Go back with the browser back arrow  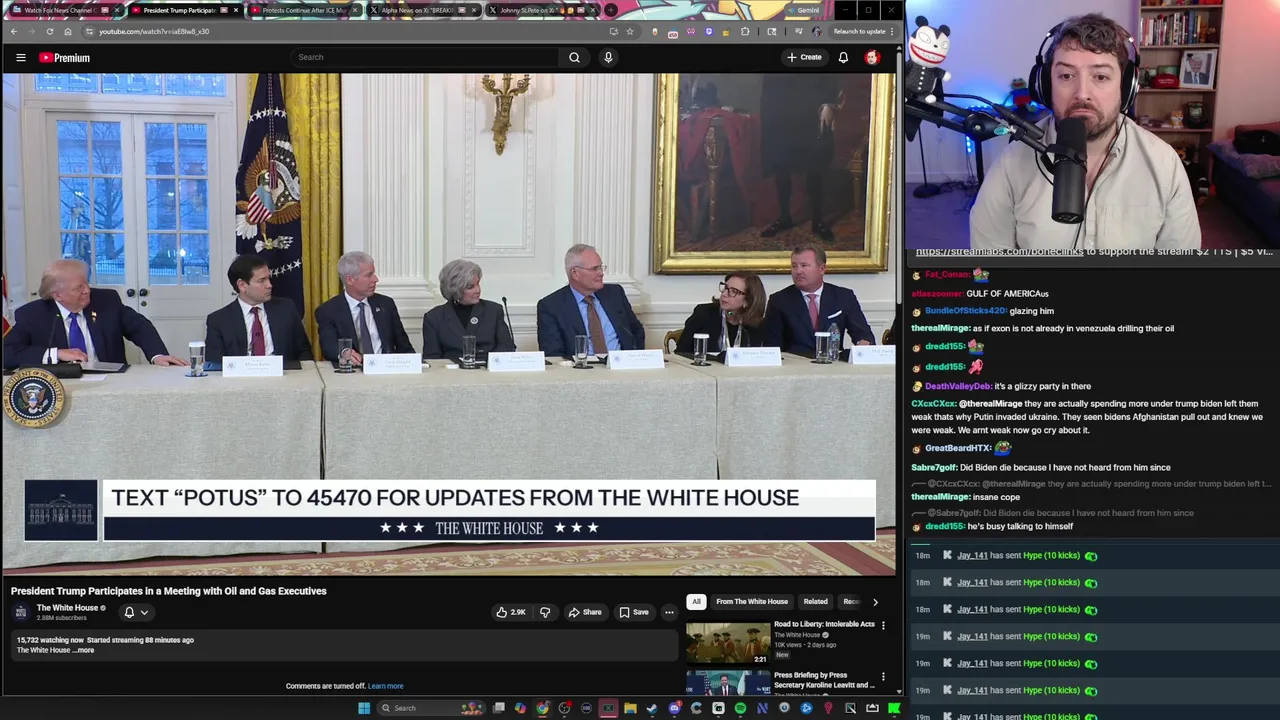click(14, 31)
